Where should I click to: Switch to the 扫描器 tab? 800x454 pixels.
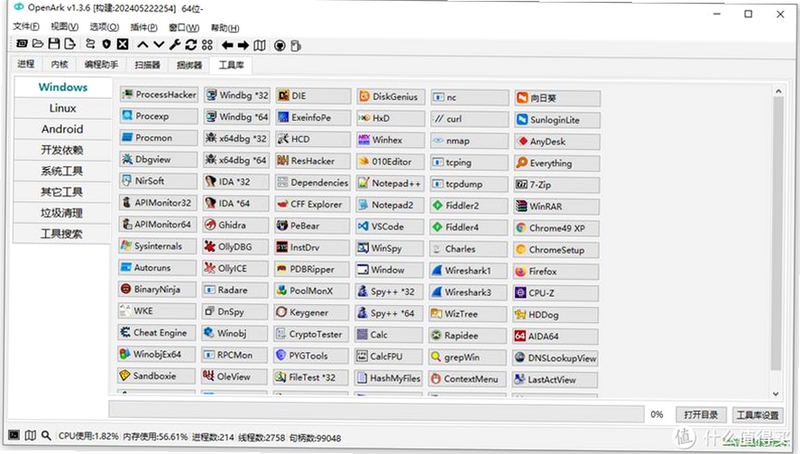point(147,65)
